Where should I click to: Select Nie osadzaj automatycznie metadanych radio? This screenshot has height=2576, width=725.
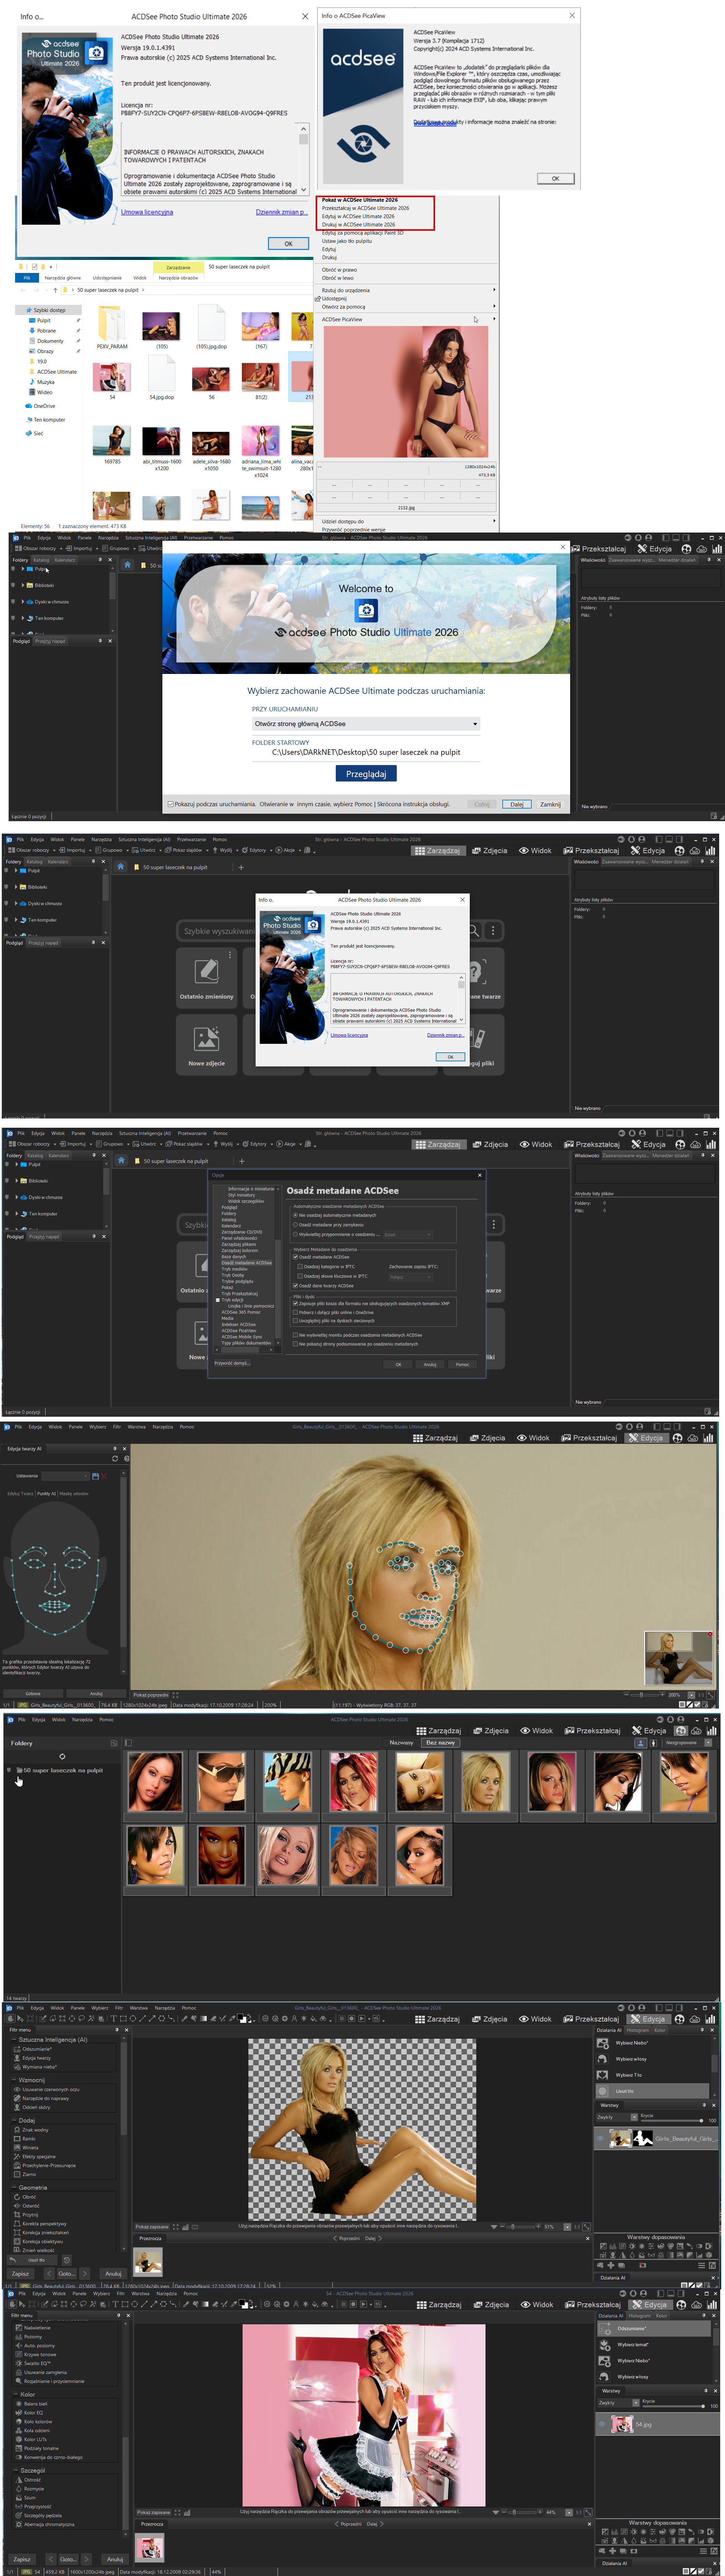point(296,1215)
